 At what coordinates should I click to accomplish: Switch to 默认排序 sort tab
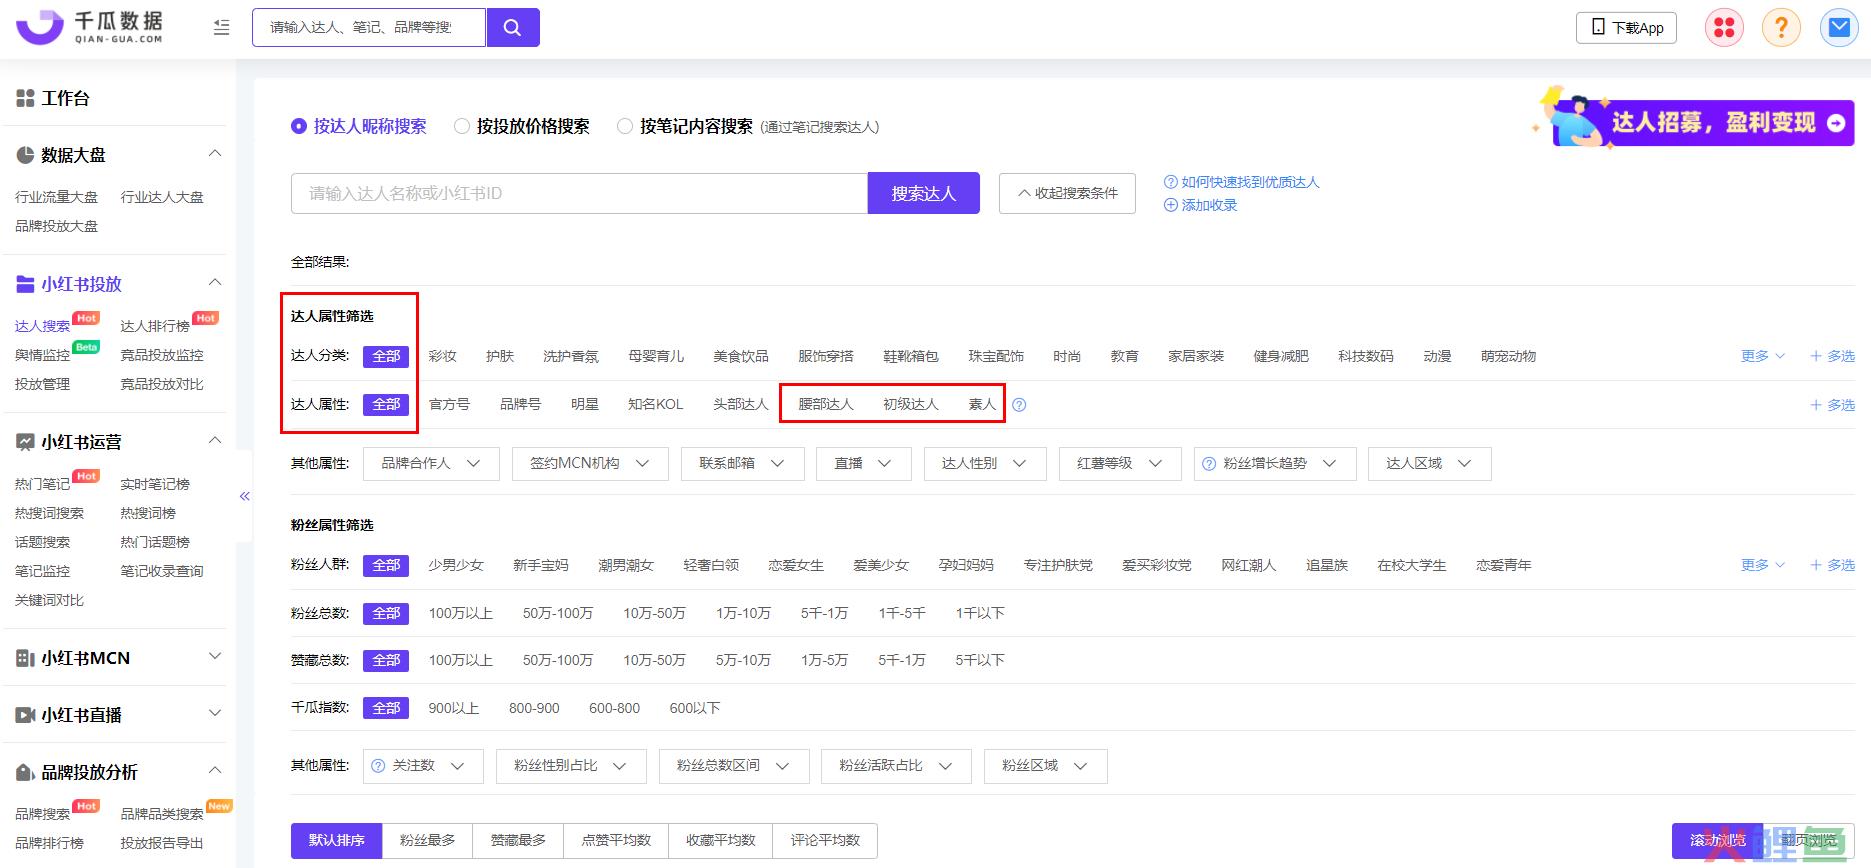tap(337, 841)
